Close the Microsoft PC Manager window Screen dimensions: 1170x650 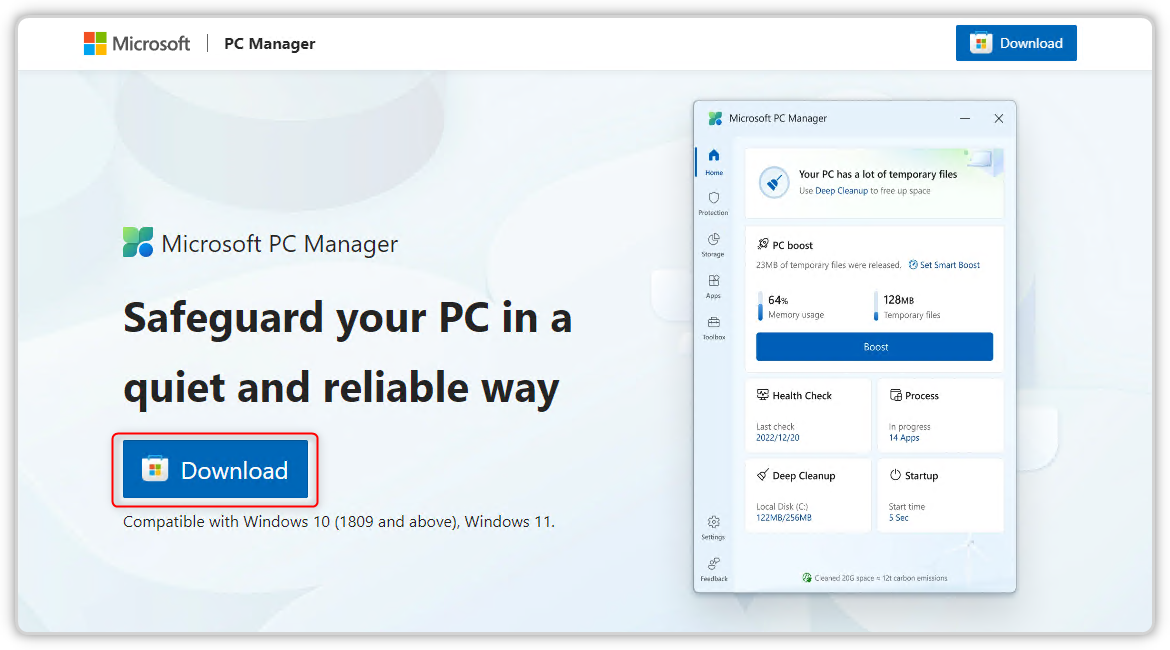(x=998, y=118)
